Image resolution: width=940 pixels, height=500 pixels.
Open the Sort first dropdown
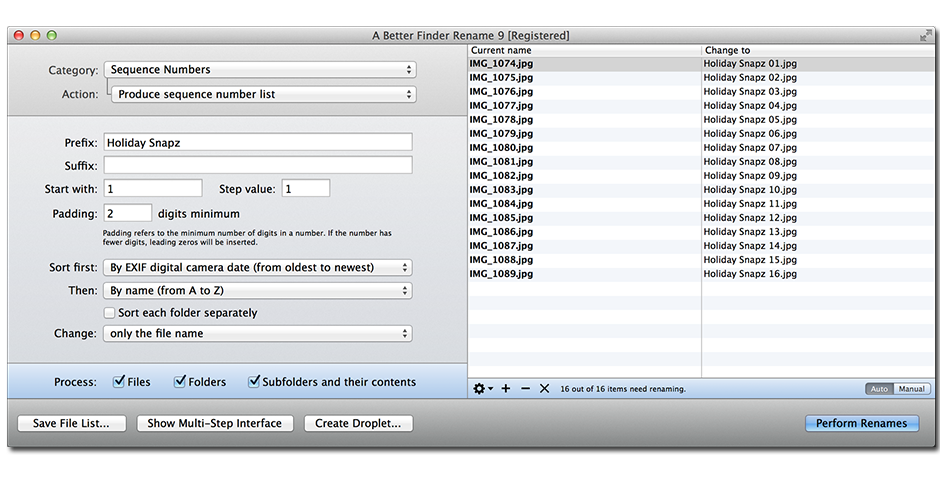tap(258, 267)
